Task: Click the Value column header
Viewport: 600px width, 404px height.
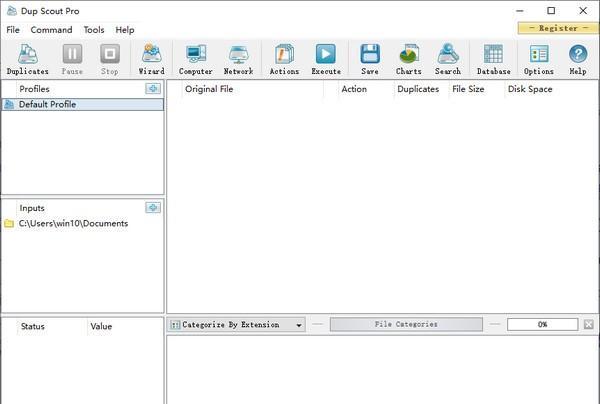Action: [126, 326]
